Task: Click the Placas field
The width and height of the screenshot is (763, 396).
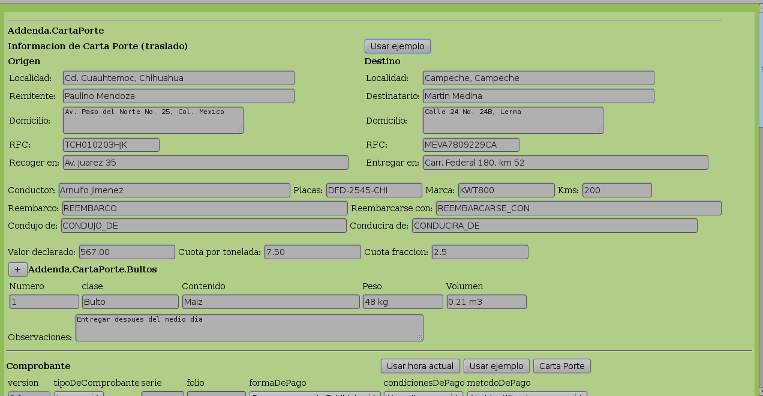Action: (x=374, y=190)
